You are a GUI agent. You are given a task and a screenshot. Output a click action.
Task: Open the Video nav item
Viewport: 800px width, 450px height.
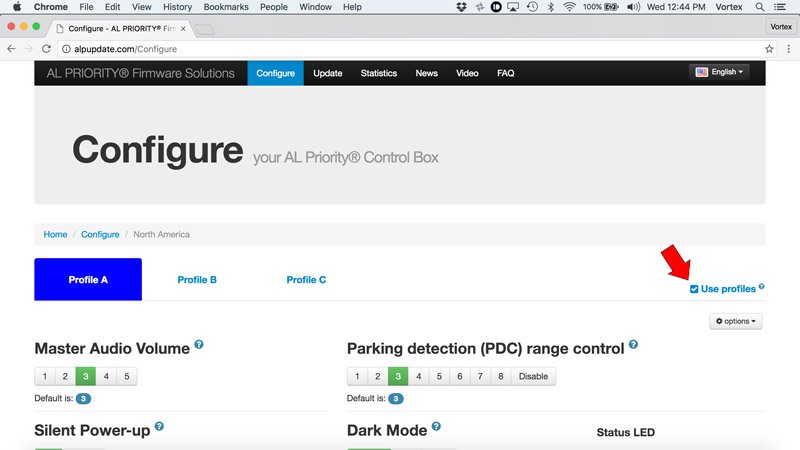tap(467, 73)
